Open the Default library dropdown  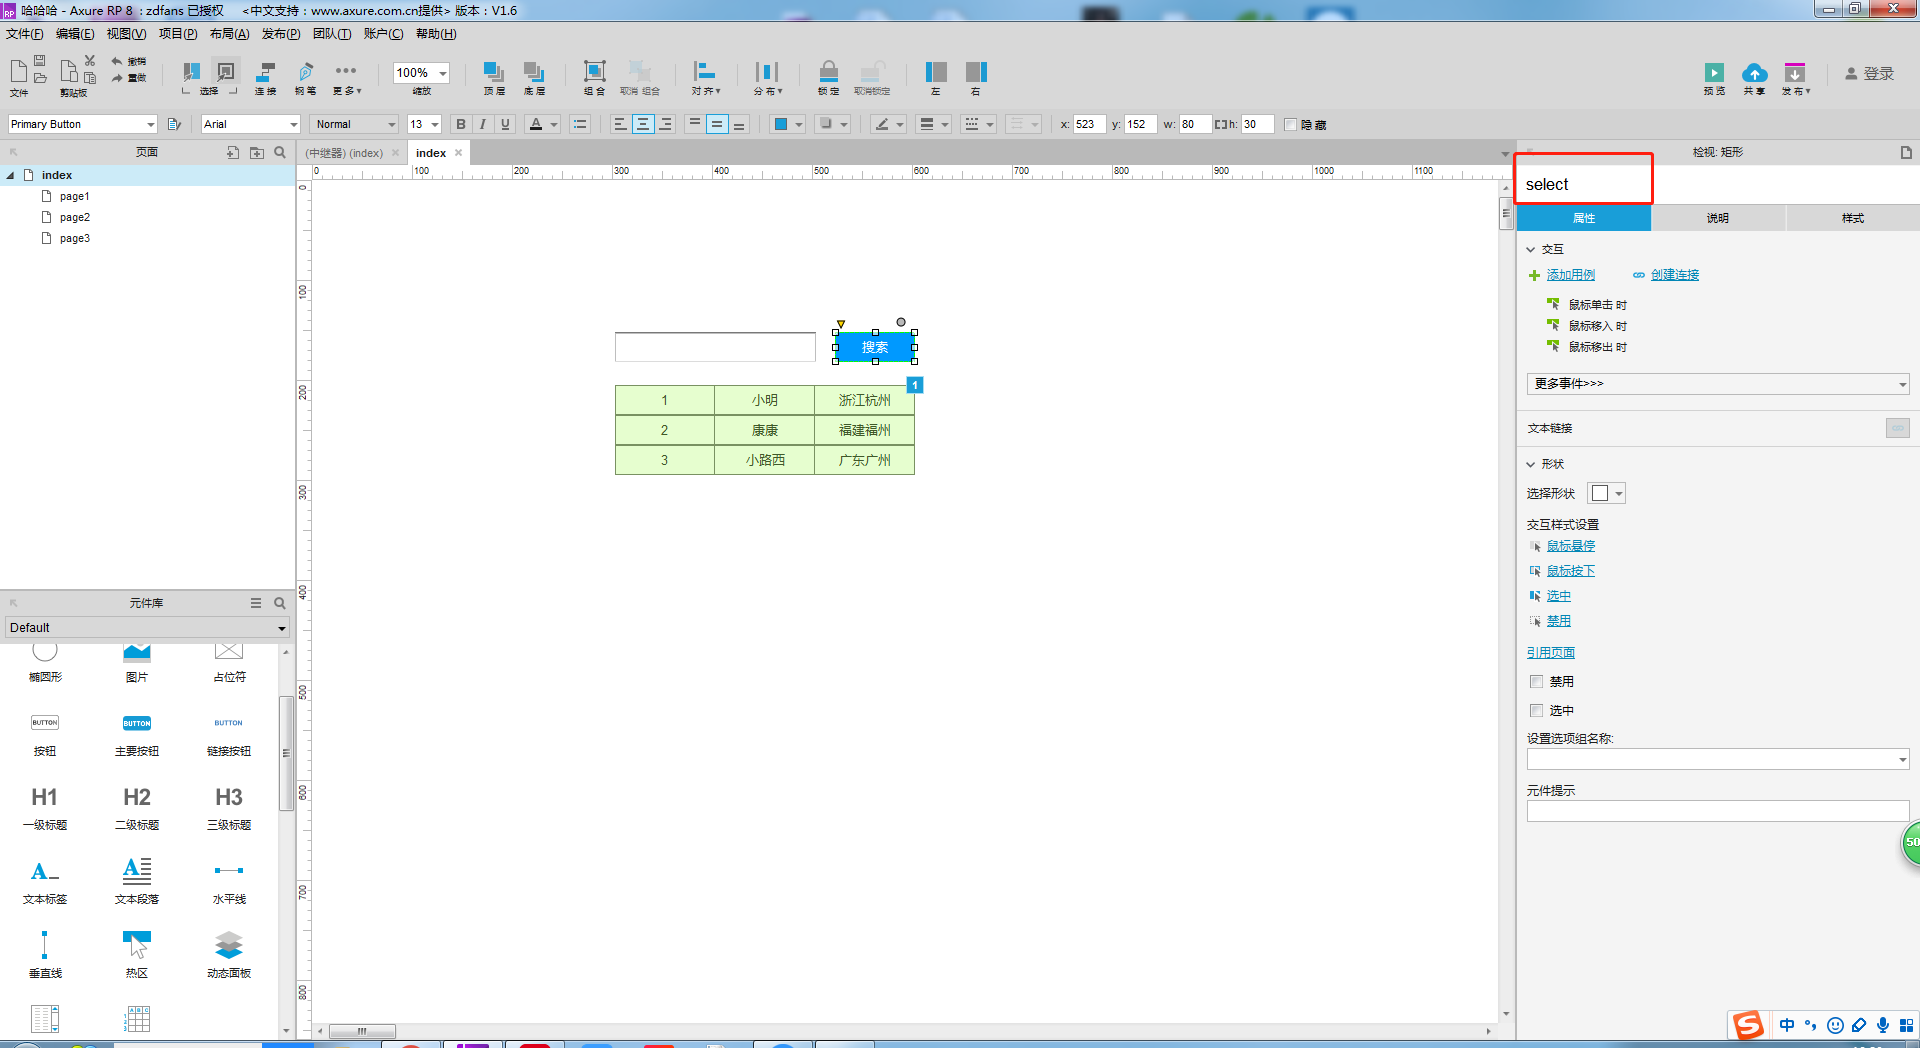pyautogui.click(x=148, y=628)
